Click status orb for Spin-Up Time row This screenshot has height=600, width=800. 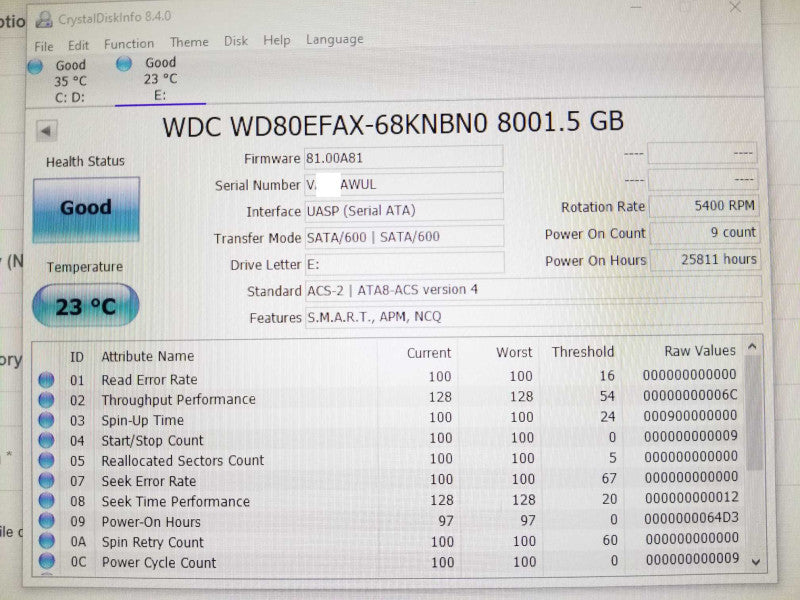46,420
